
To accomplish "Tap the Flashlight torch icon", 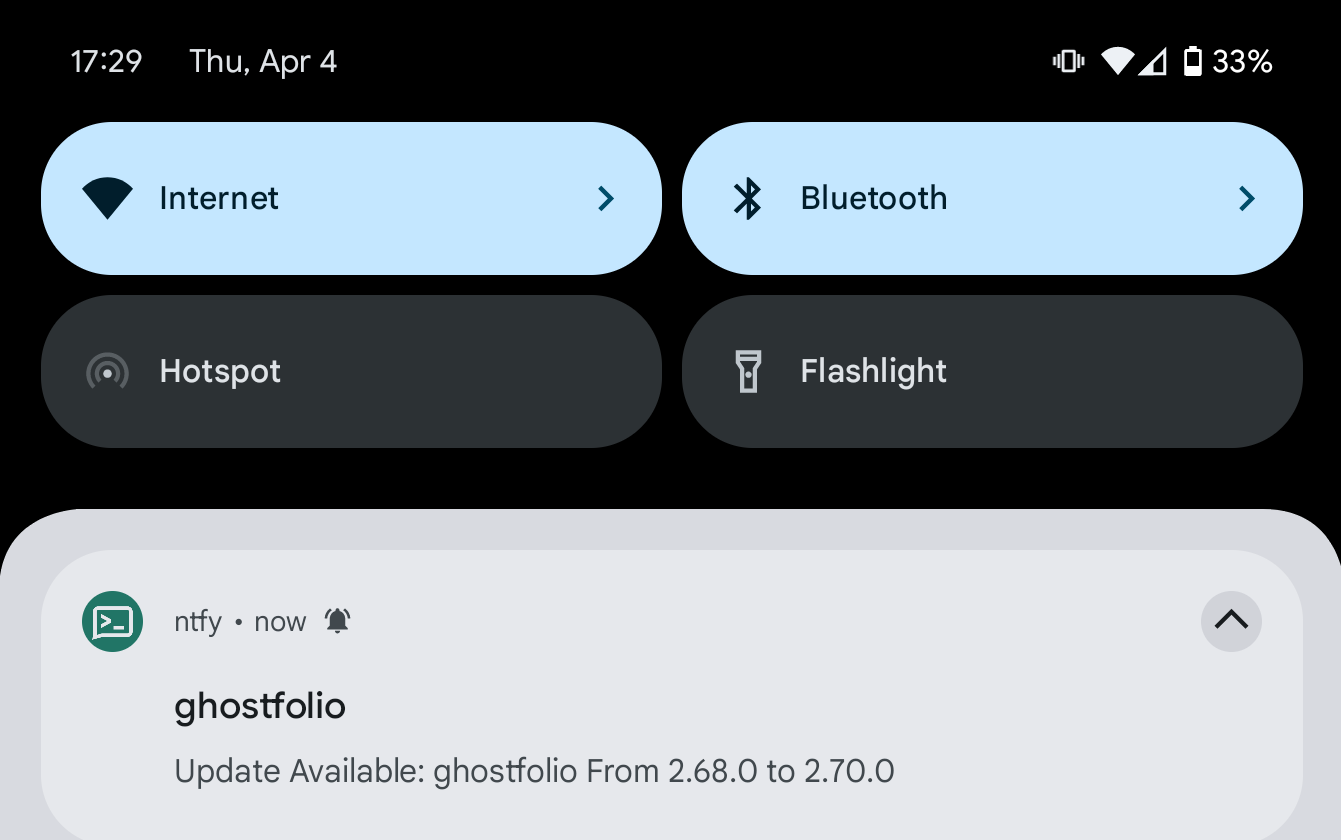I will [x=748, y=371].
